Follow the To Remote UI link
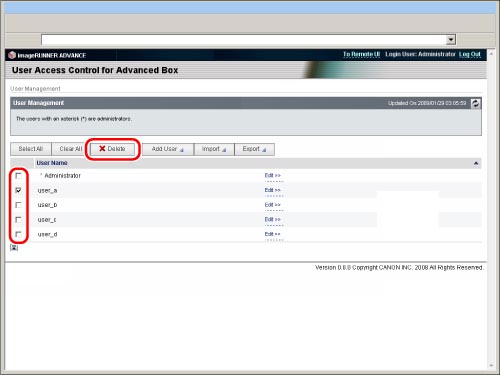Image resolution: width=500 pixels, height=375 pixels. [362, 54]
